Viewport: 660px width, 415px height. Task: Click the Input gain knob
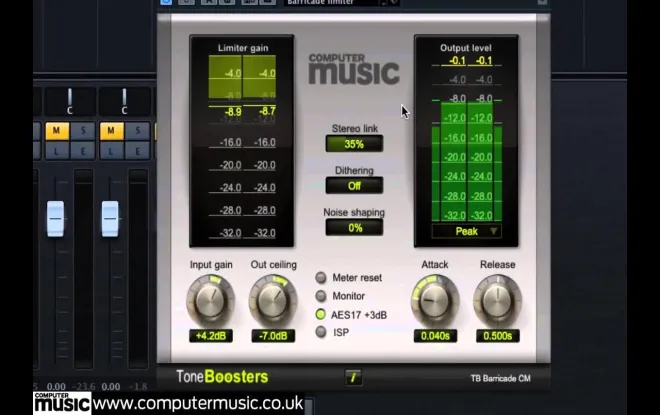210,300
